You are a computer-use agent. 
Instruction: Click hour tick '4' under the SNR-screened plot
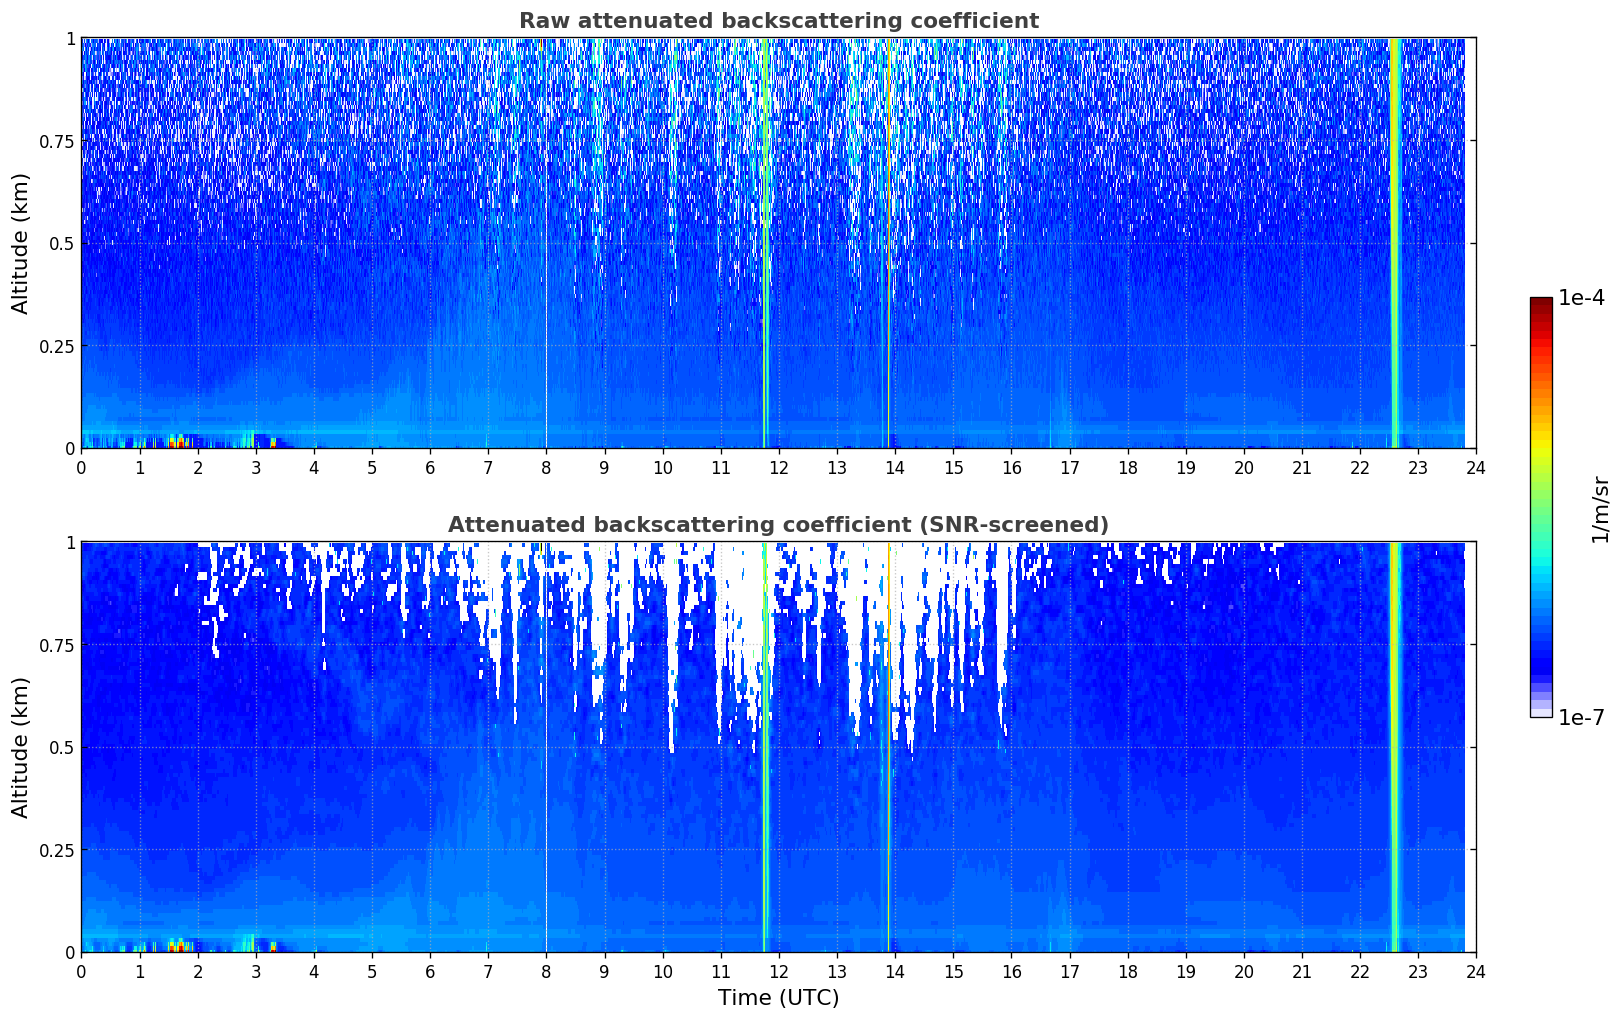tap(314, 971)
